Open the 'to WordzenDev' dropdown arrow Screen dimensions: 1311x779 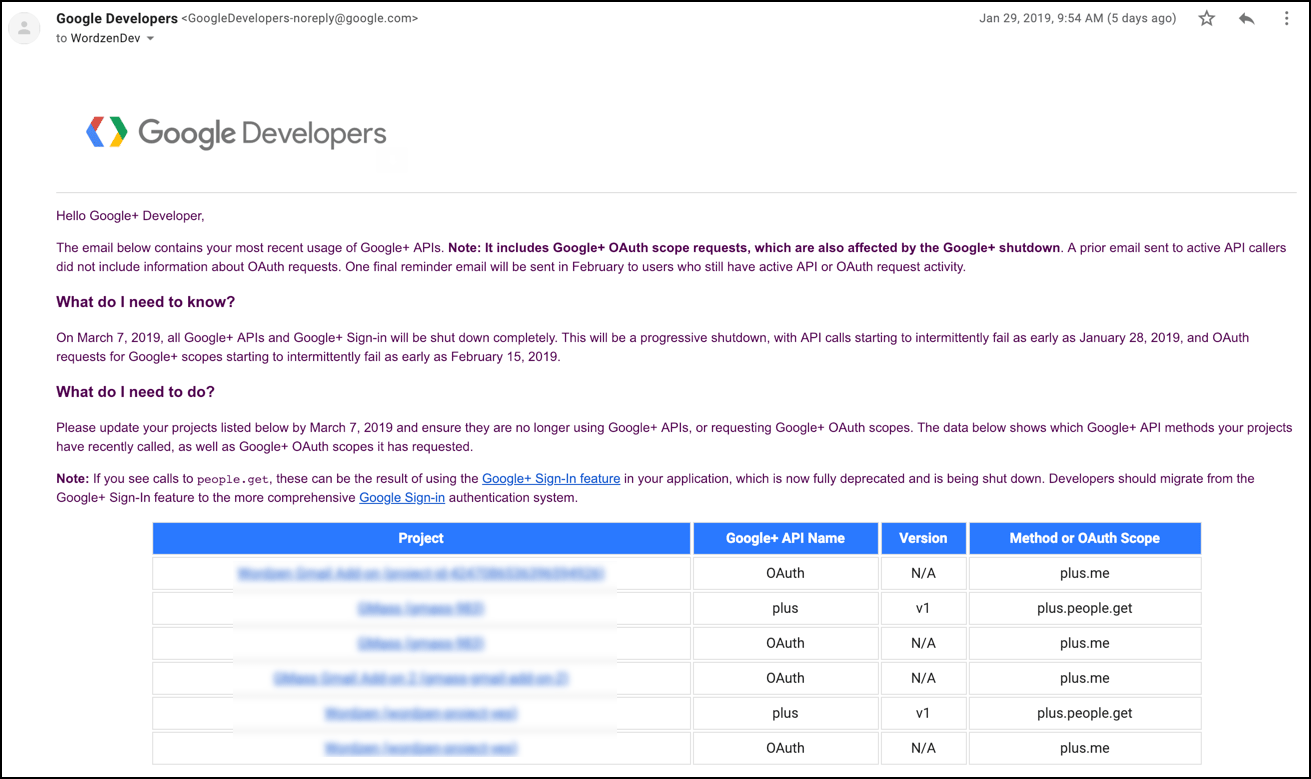(150, 38)
